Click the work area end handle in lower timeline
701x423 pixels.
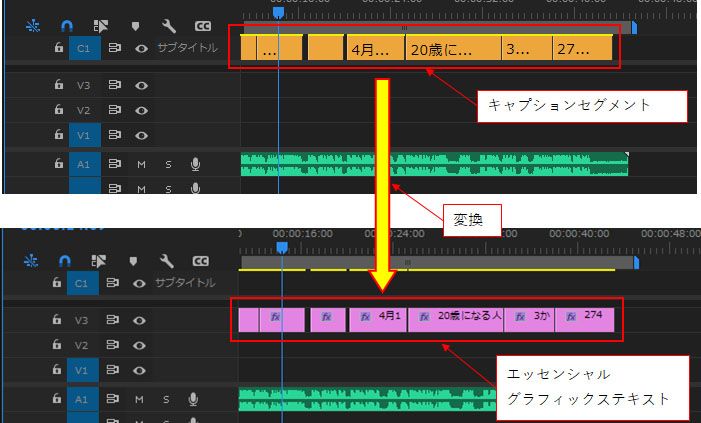(x=636, y=263)
